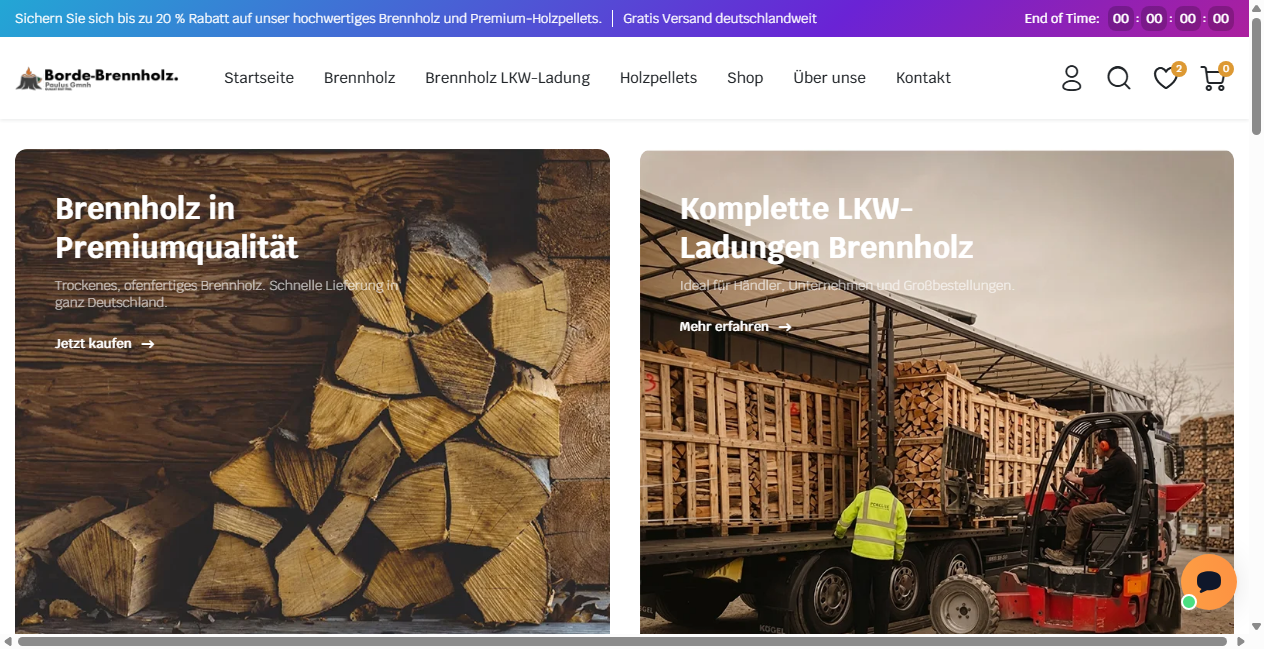Open the wishlist heart icon
1264x649 pixels.
click(1166, 78)
